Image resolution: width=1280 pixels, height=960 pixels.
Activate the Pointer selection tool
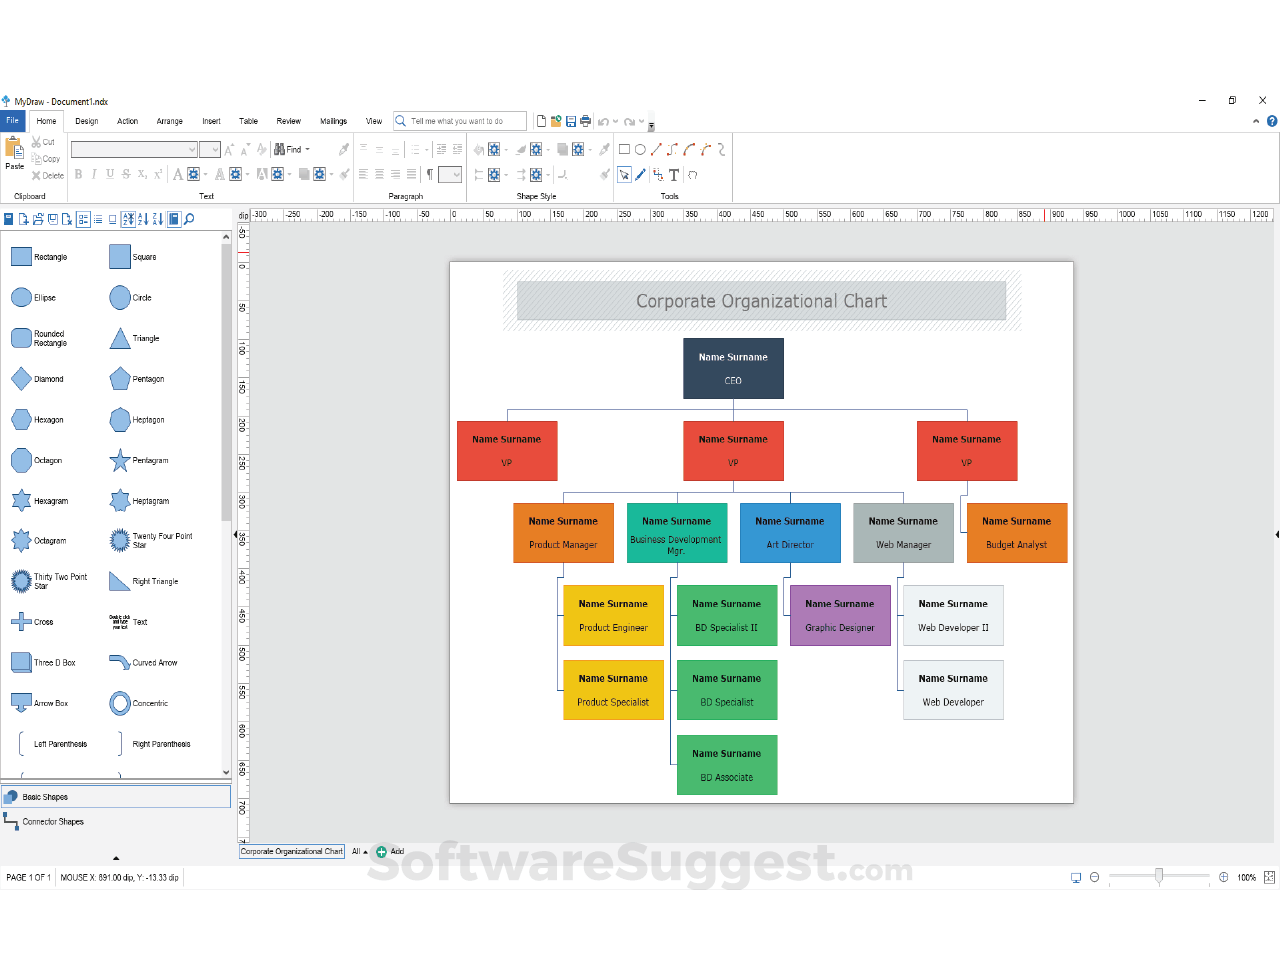[x=624, y=174]
